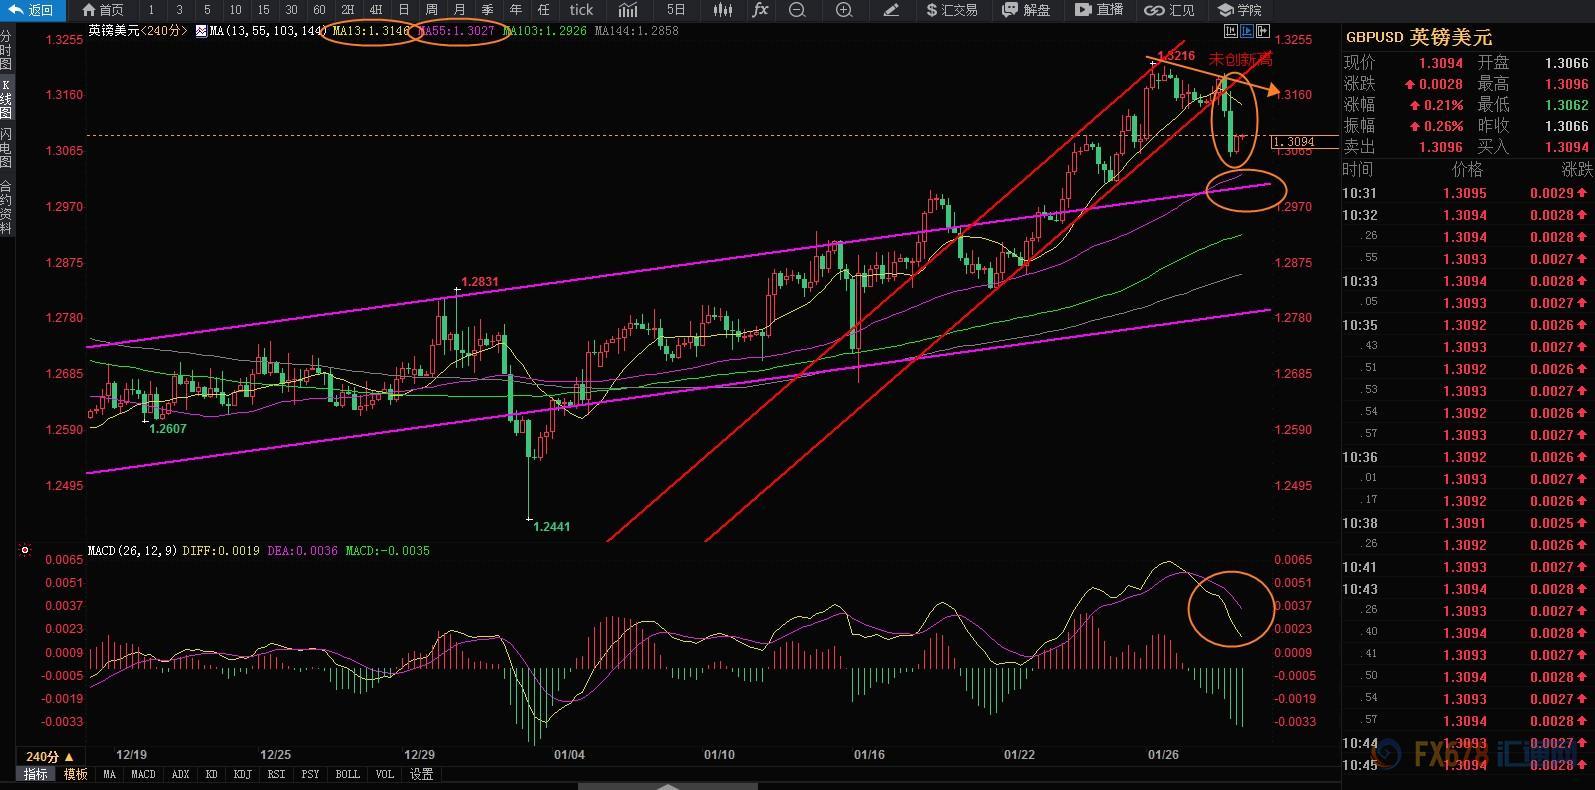Select the 10 minute period
Image resolution: width=1595 pixels, height=790 pixels.
point(235,10)
